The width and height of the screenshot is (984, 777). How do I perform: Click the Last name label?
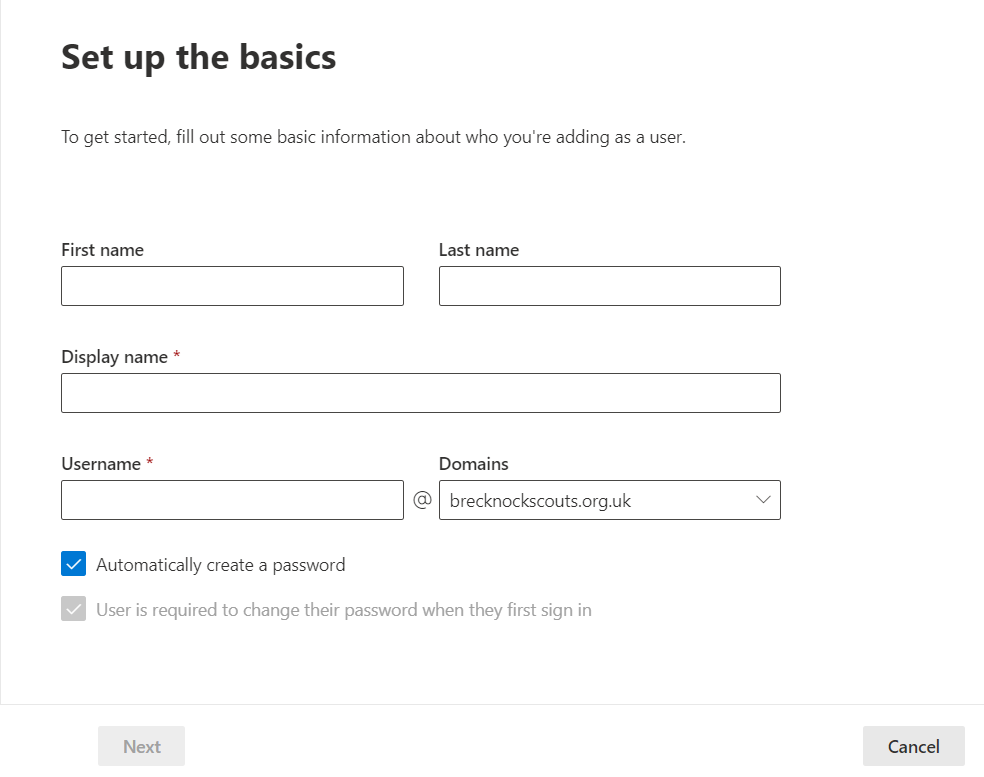pos(479,250)
